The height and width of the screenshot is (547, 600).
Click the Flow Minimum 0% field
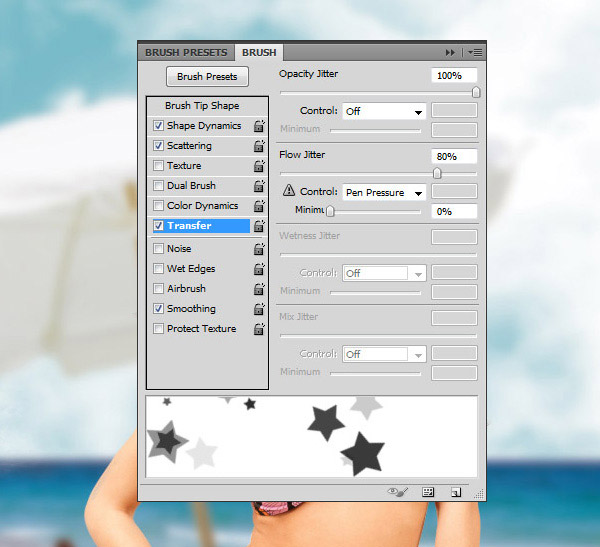click(454, 211)
